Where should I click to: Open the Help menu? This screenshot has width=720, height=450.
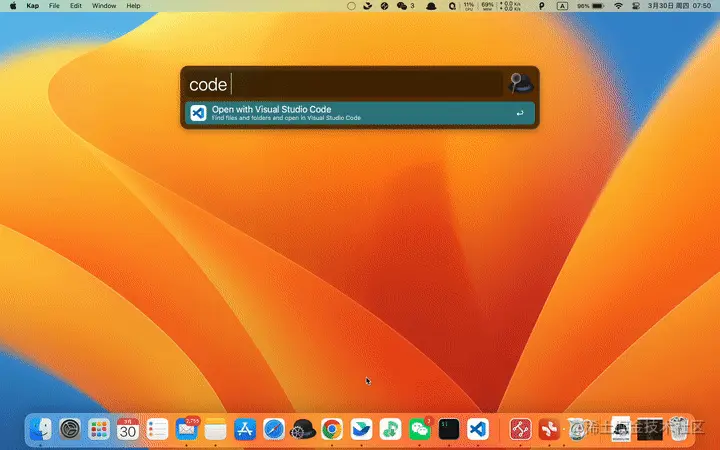coord(133,6)
